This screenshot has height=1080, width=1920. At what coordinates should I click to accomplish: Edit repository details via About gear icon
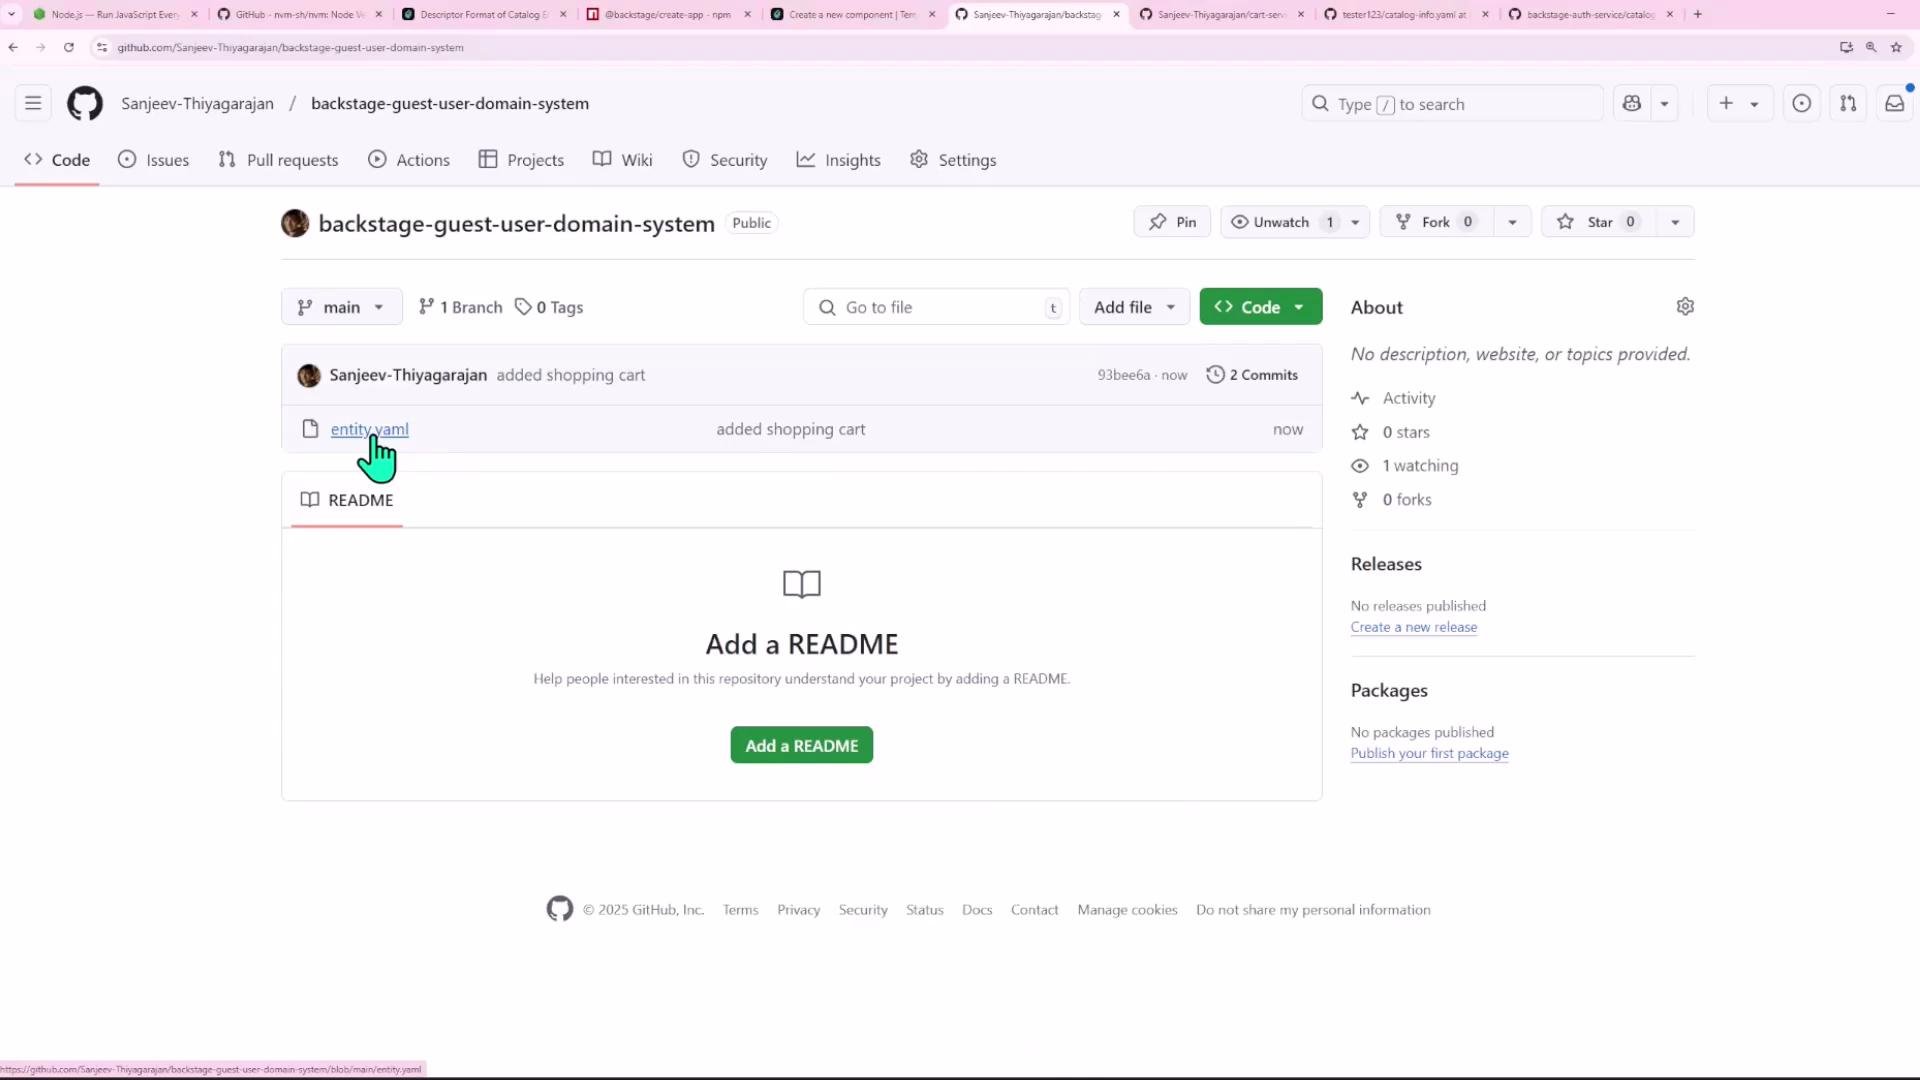pos(1685,307)
